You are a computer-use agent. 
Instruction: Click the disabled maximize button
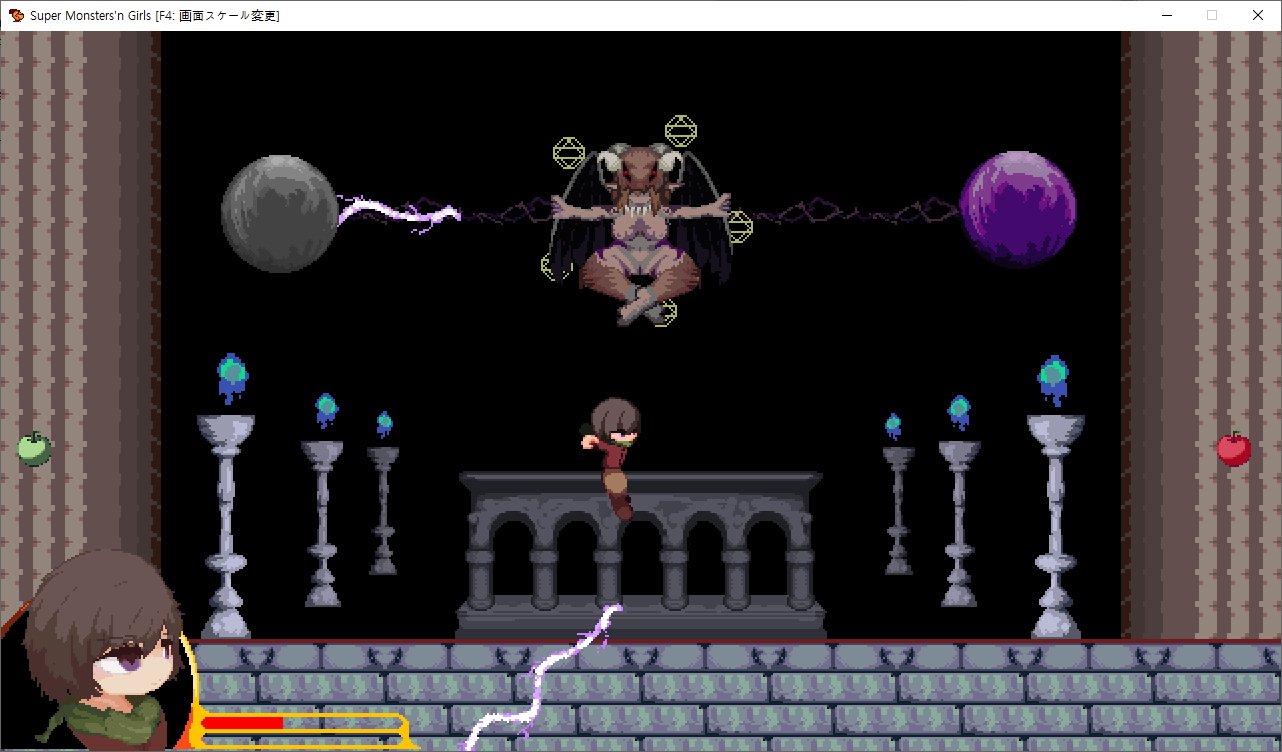pos(1212,15)
